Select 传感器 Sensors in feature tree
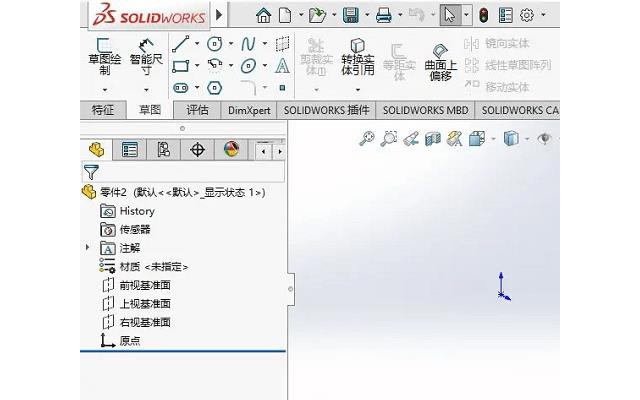640x400 pixels. [x=125, y=229]
